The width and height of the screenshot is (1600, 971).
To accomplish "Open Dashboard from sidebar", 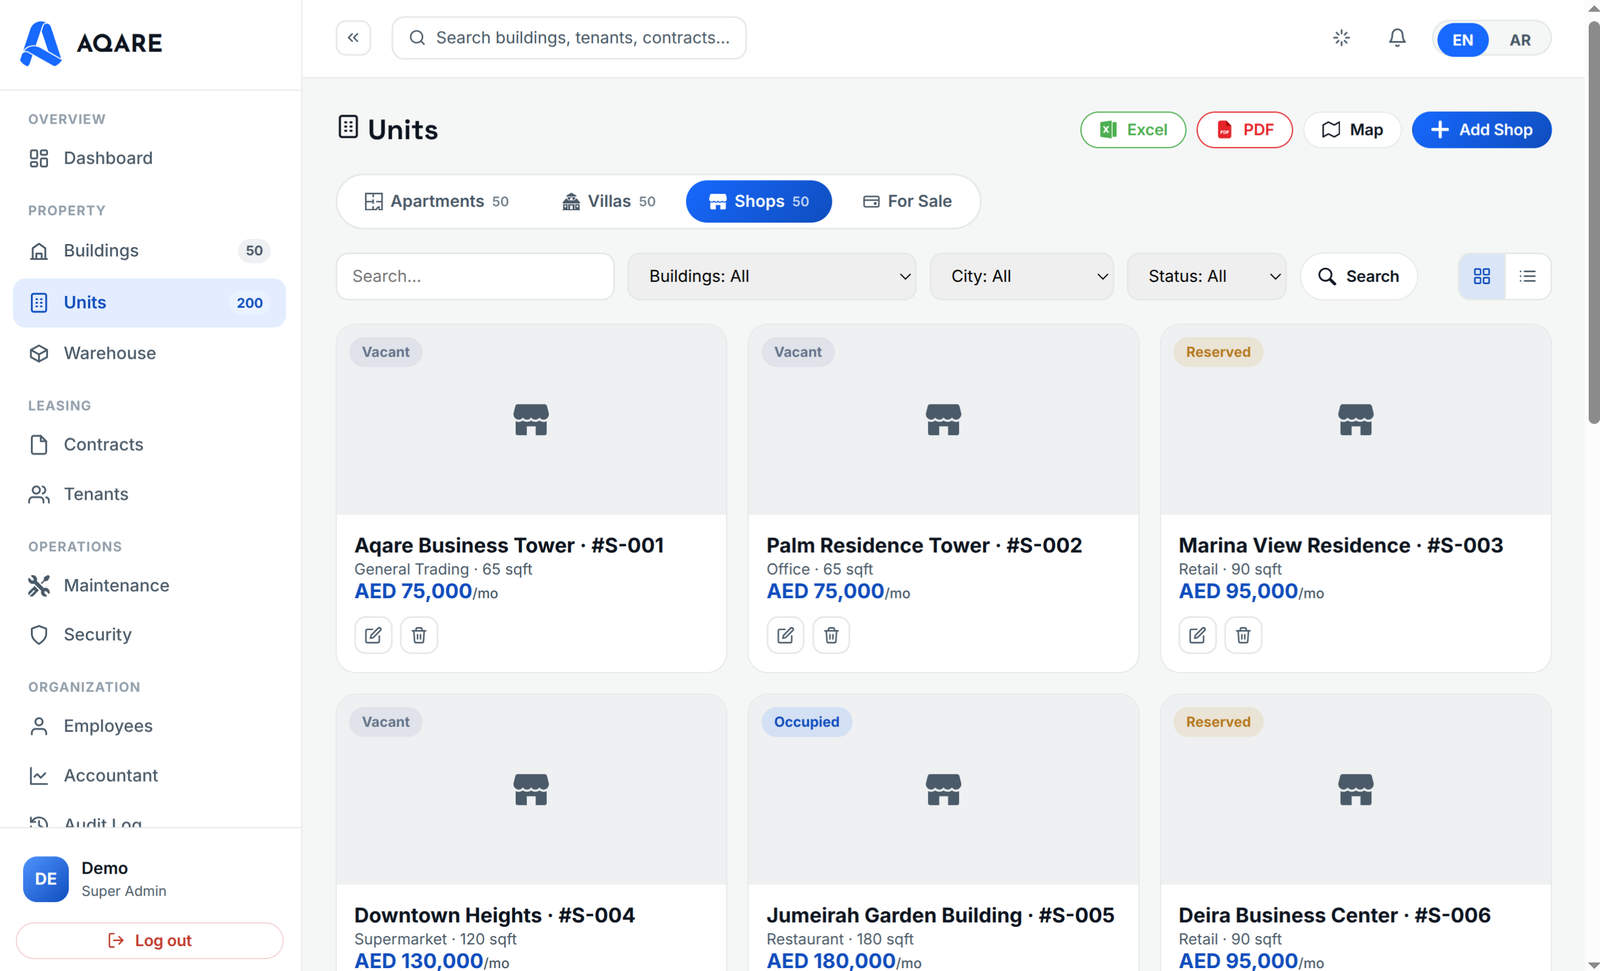I will [149, 158].
